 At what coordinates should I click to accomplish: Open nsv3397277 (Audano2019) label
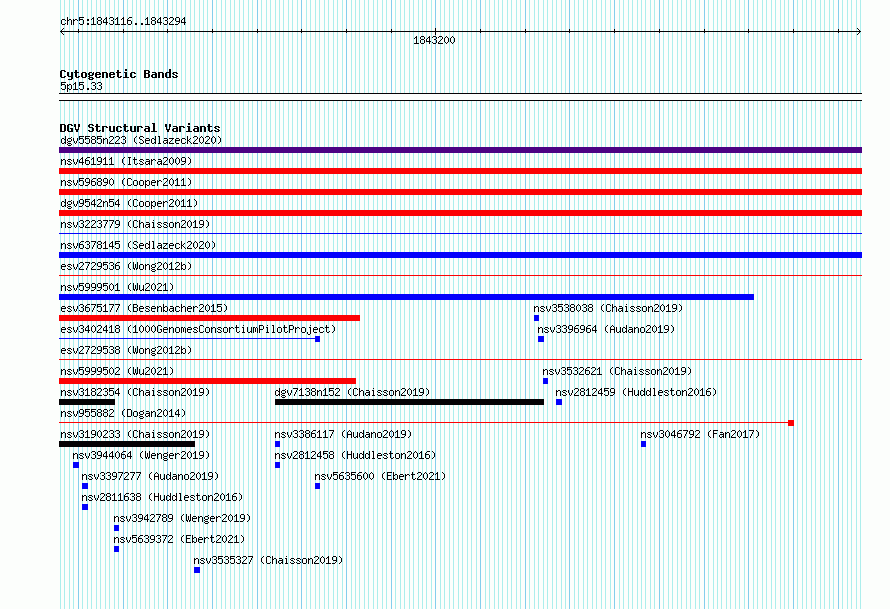pos(150,476)
